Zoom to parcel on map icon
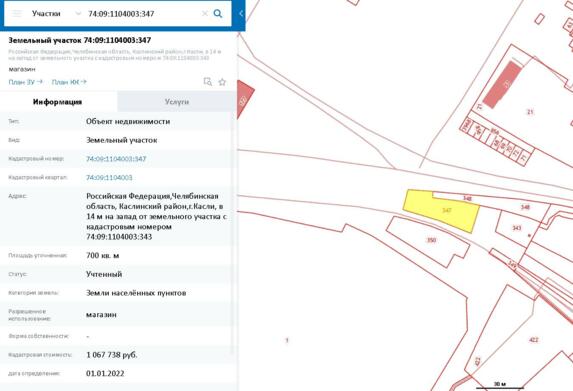 [x=208, y=82]
